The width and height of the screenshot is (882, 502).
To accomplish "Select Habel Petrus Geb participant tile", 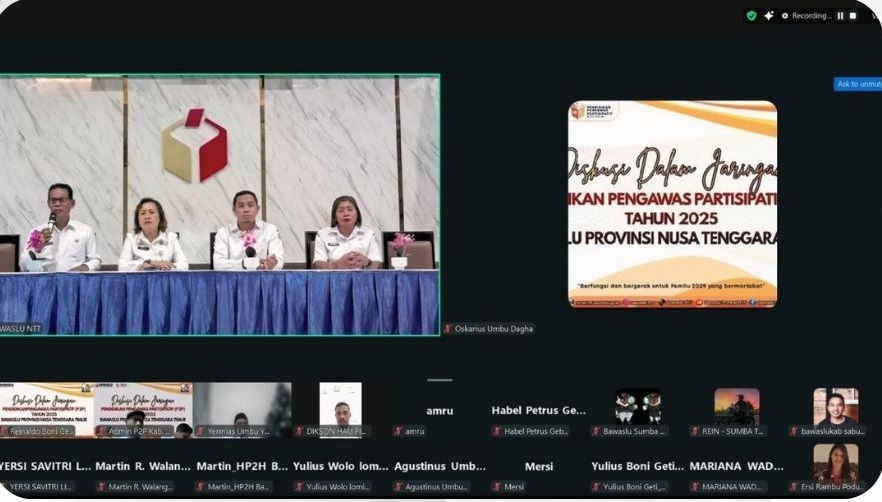I will pyautogui.click(x=538, y=411).
